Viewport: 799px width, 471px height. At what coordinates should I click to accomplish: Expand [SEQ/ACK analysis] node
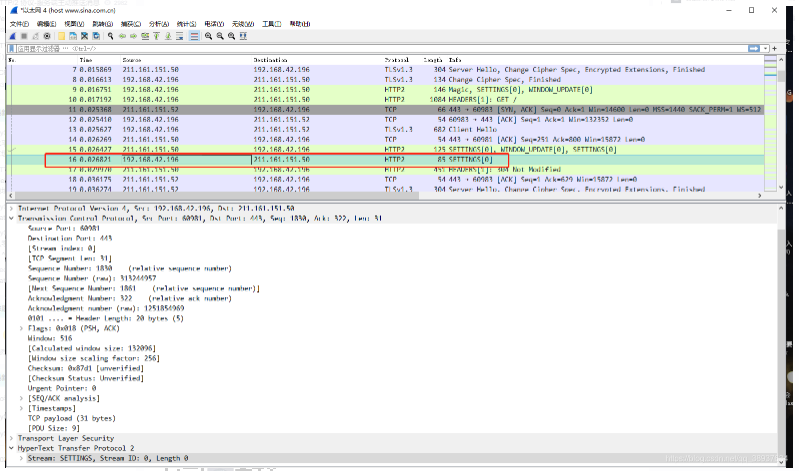[x=21, y=398]
